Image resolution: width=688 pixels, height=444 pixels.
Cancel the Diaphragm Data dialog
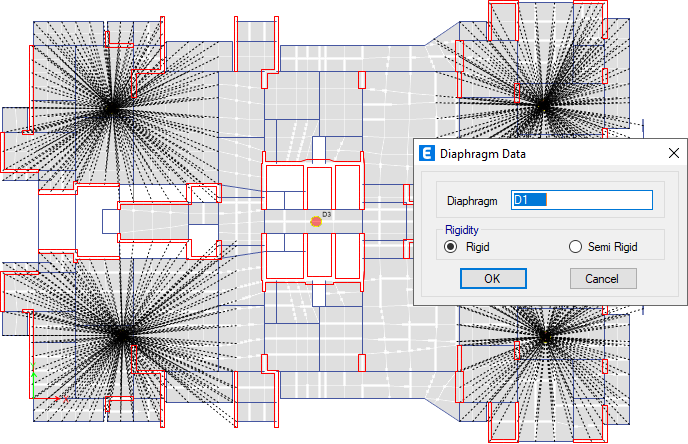coord(603,279)
